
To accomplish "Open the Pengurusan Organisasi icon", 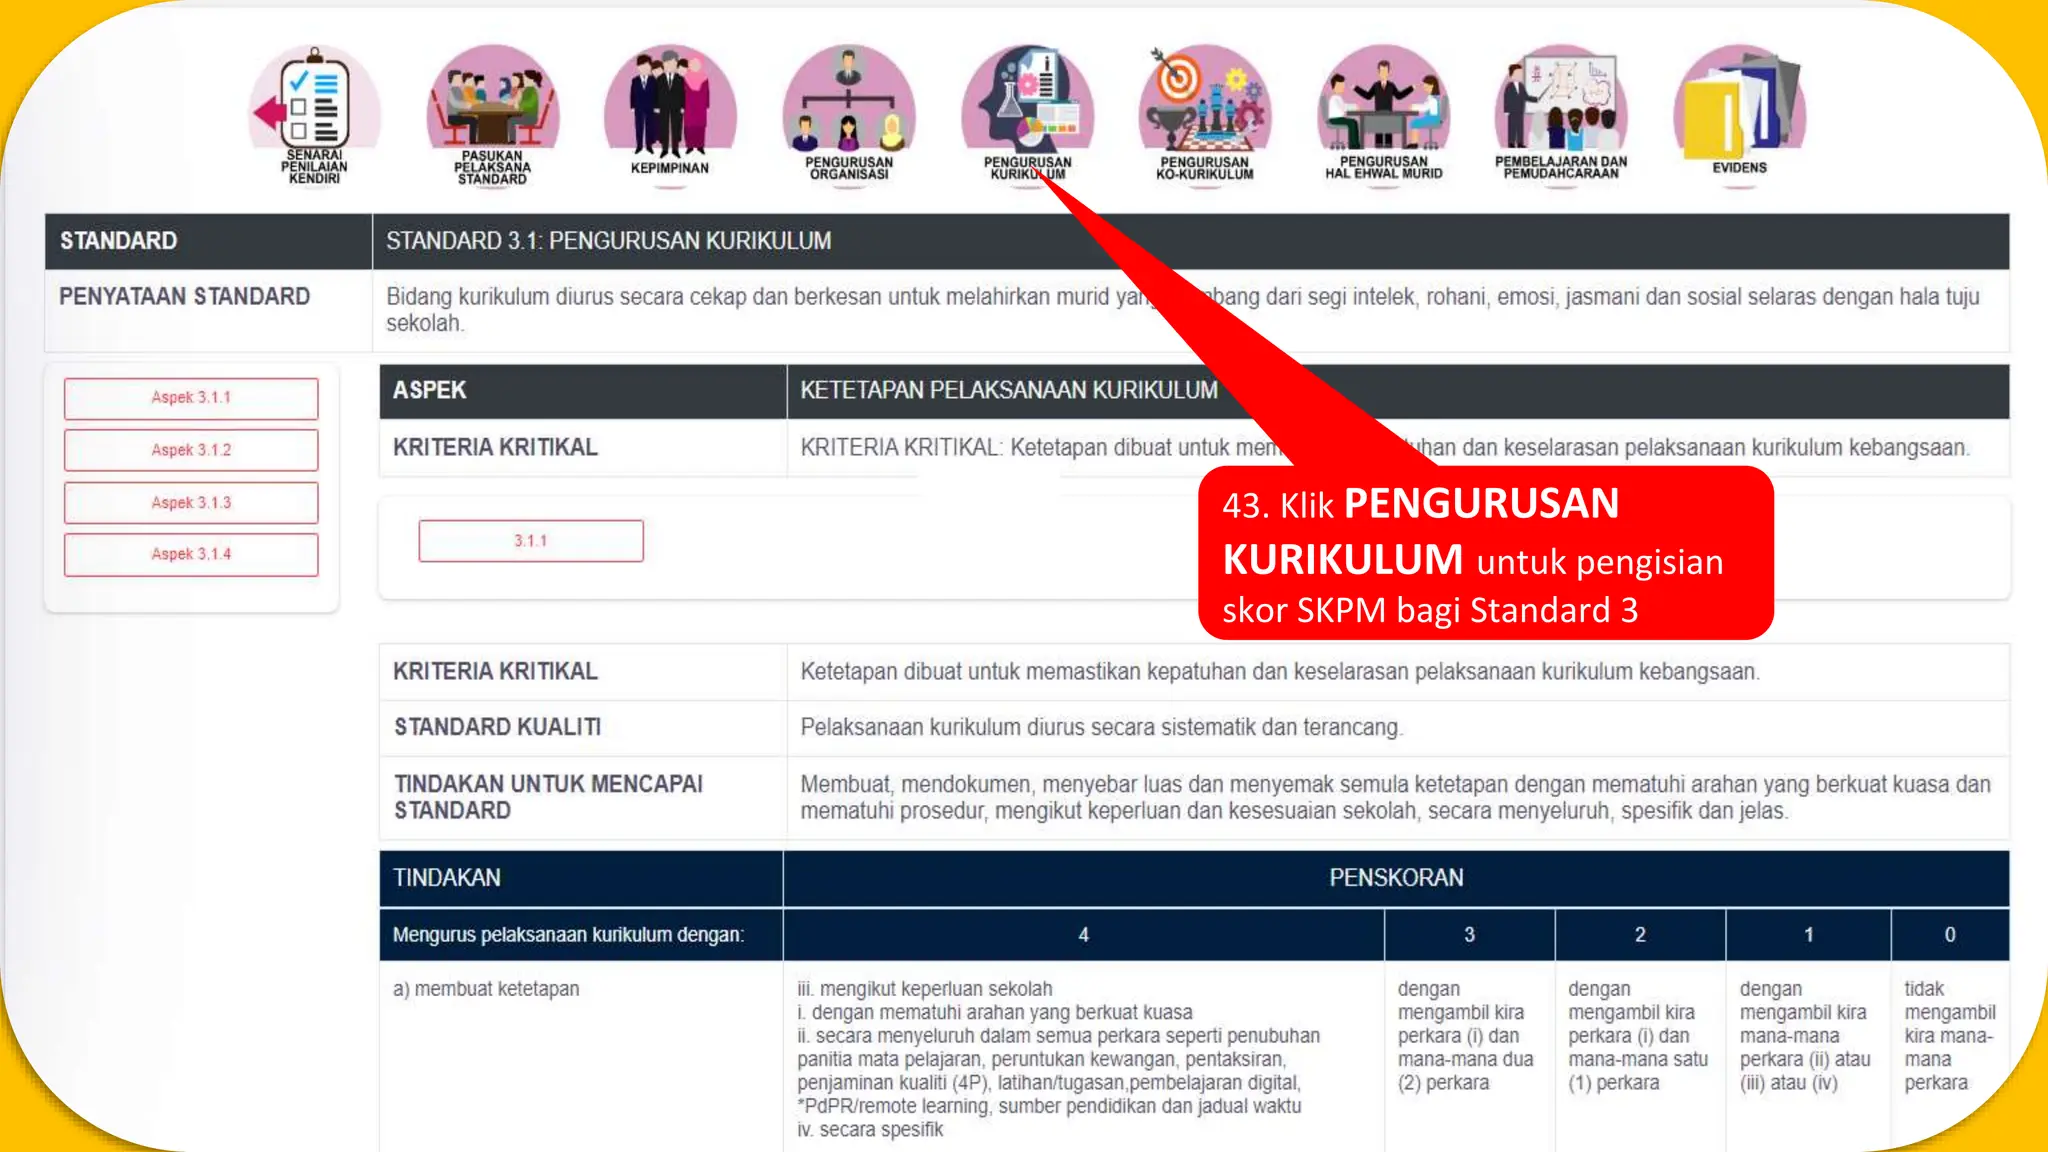I will [x=849, y=112].
